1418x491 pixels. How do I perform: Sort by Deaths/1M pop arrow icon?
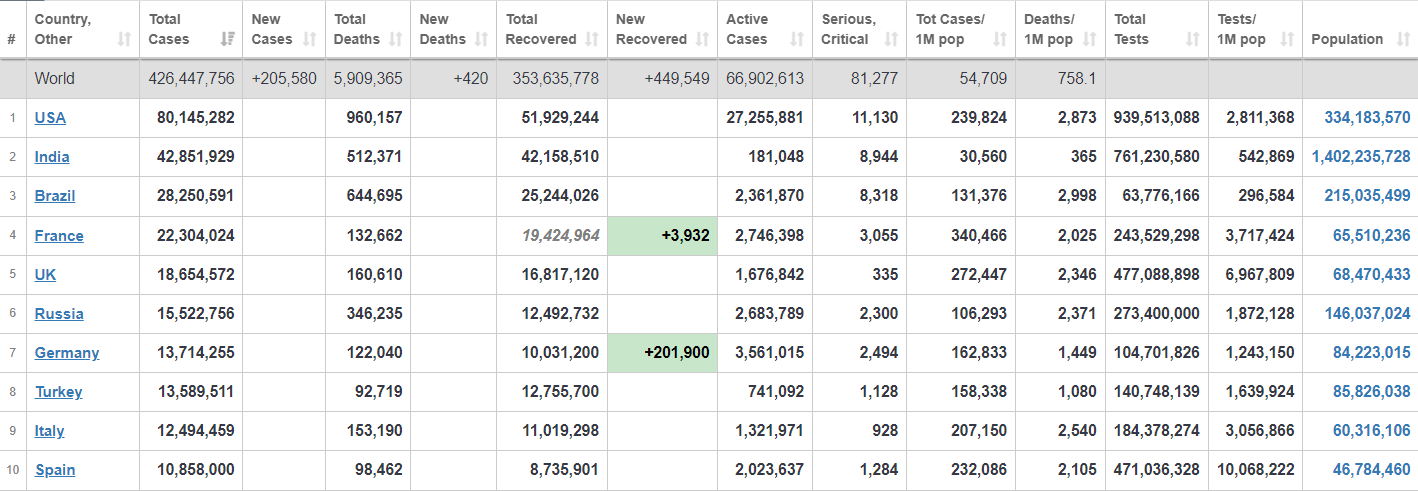click(x=1090, y=39)
